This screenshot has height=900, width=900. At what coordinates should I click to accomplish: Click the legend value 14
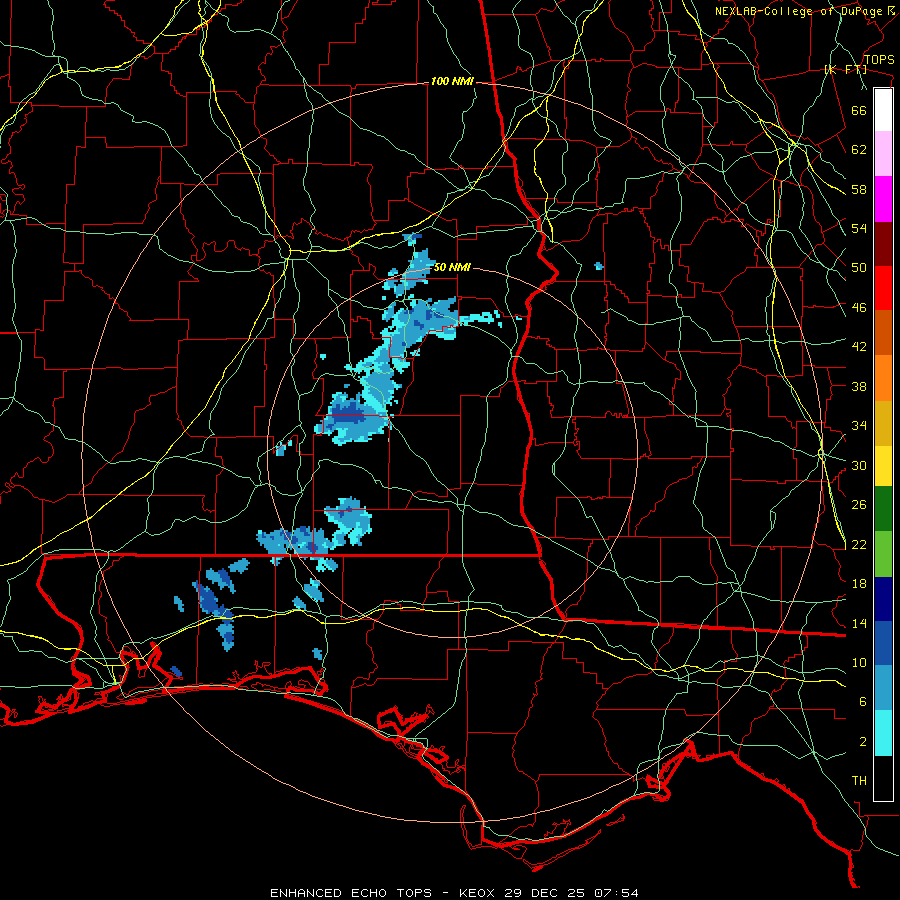[x=859, y=623]
